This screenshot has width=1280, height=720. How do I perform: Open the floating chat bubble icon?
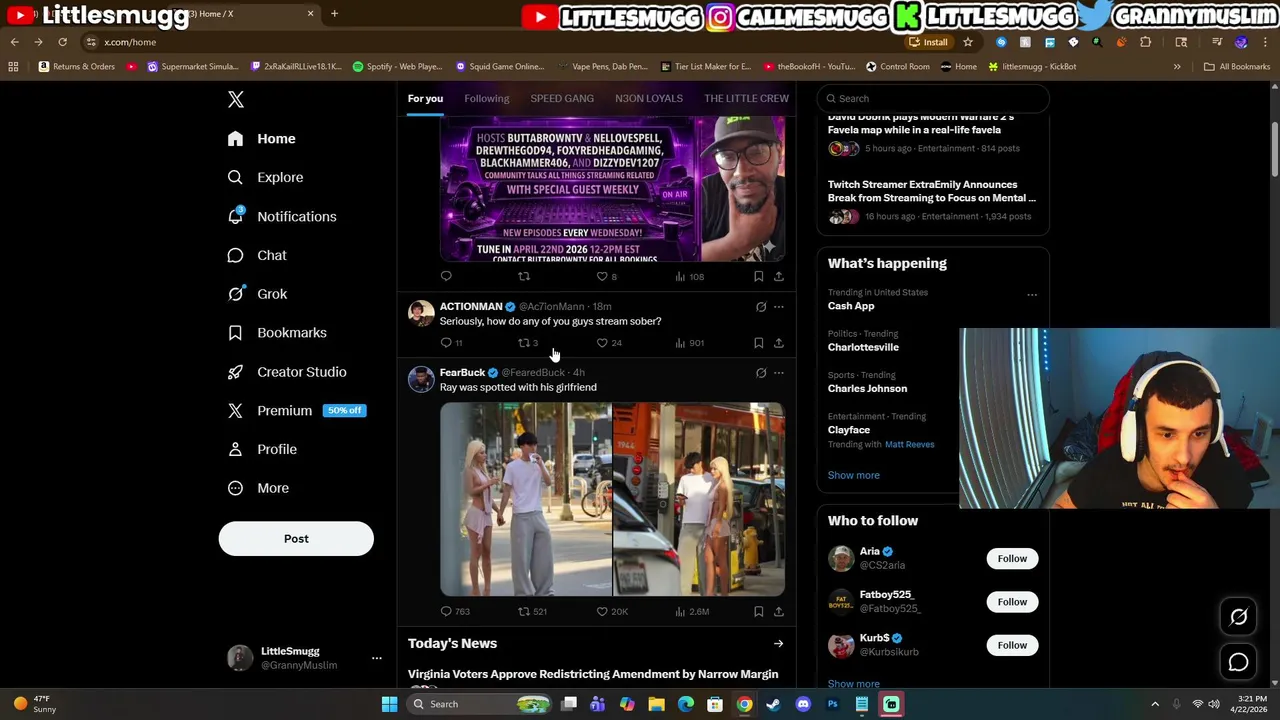tap(1238, 662)
